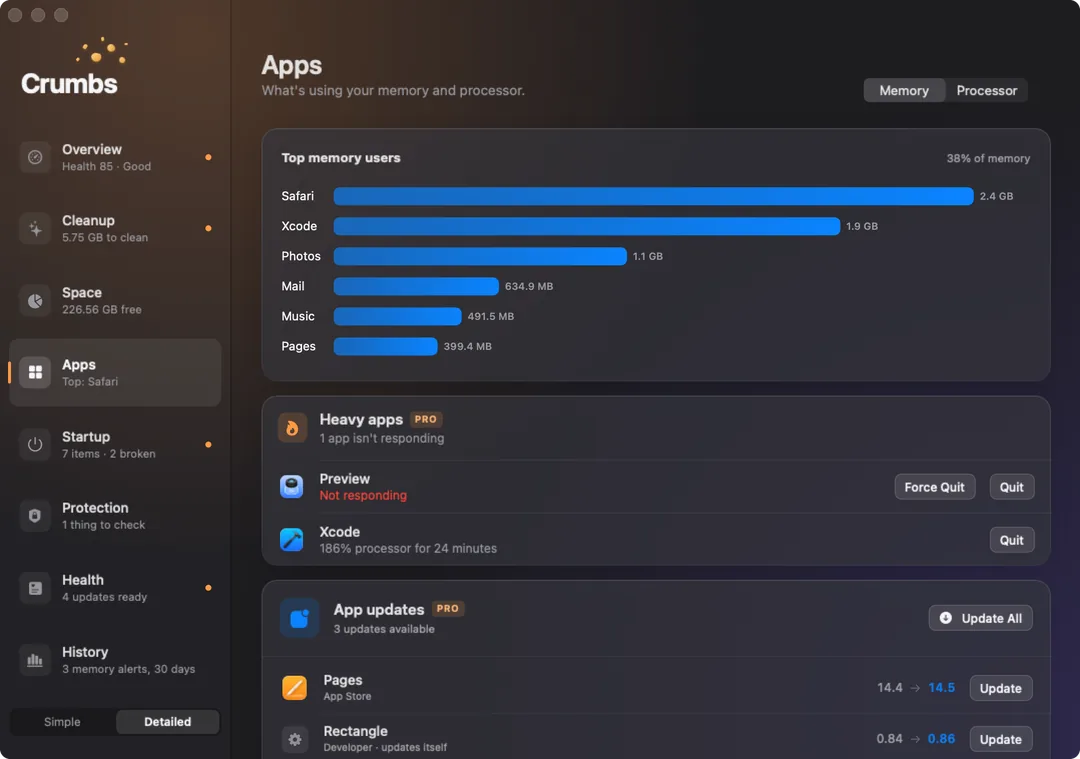Viewport: 1080px width, 759px height.
Task: Click the '3 updates available' text
Action: [x=384, y=629]
